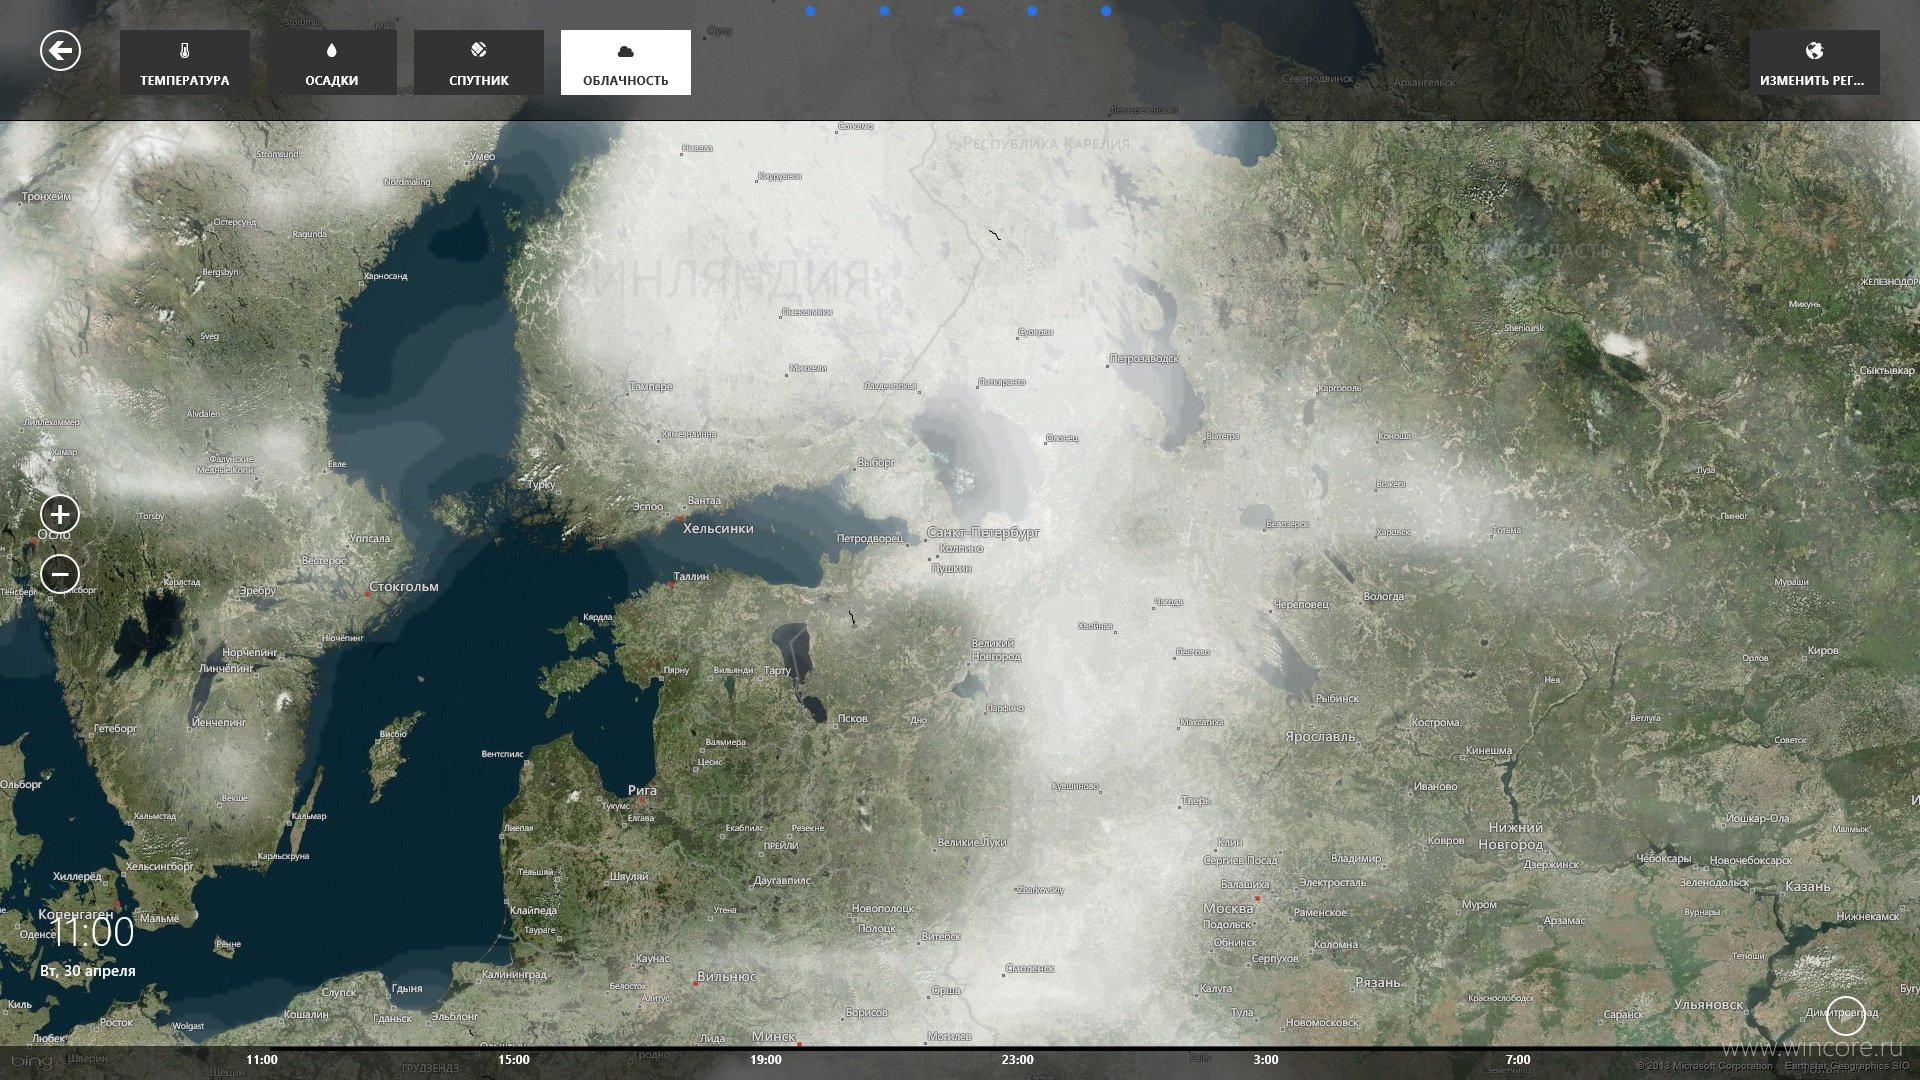Screen dimensions: 1920x1080
Task: Jump timeline to 15:00
Action: (x=514, y=1060)
